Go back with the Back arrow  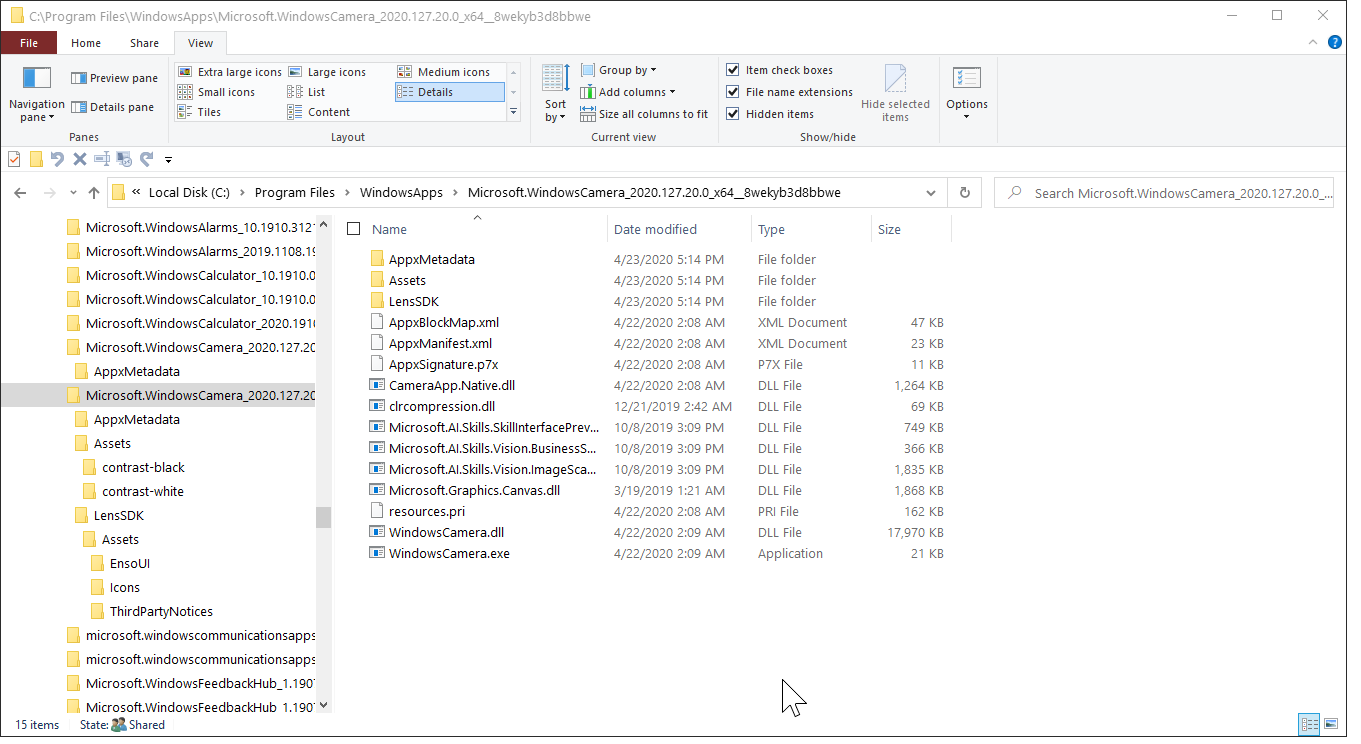pyautogui.click(x=20, y=193)
